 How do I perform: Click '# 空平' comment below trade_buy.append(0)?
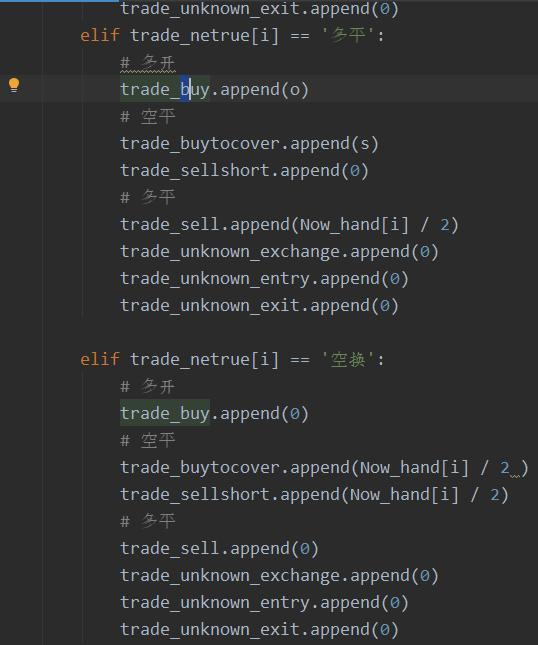[x=148, y=441]
